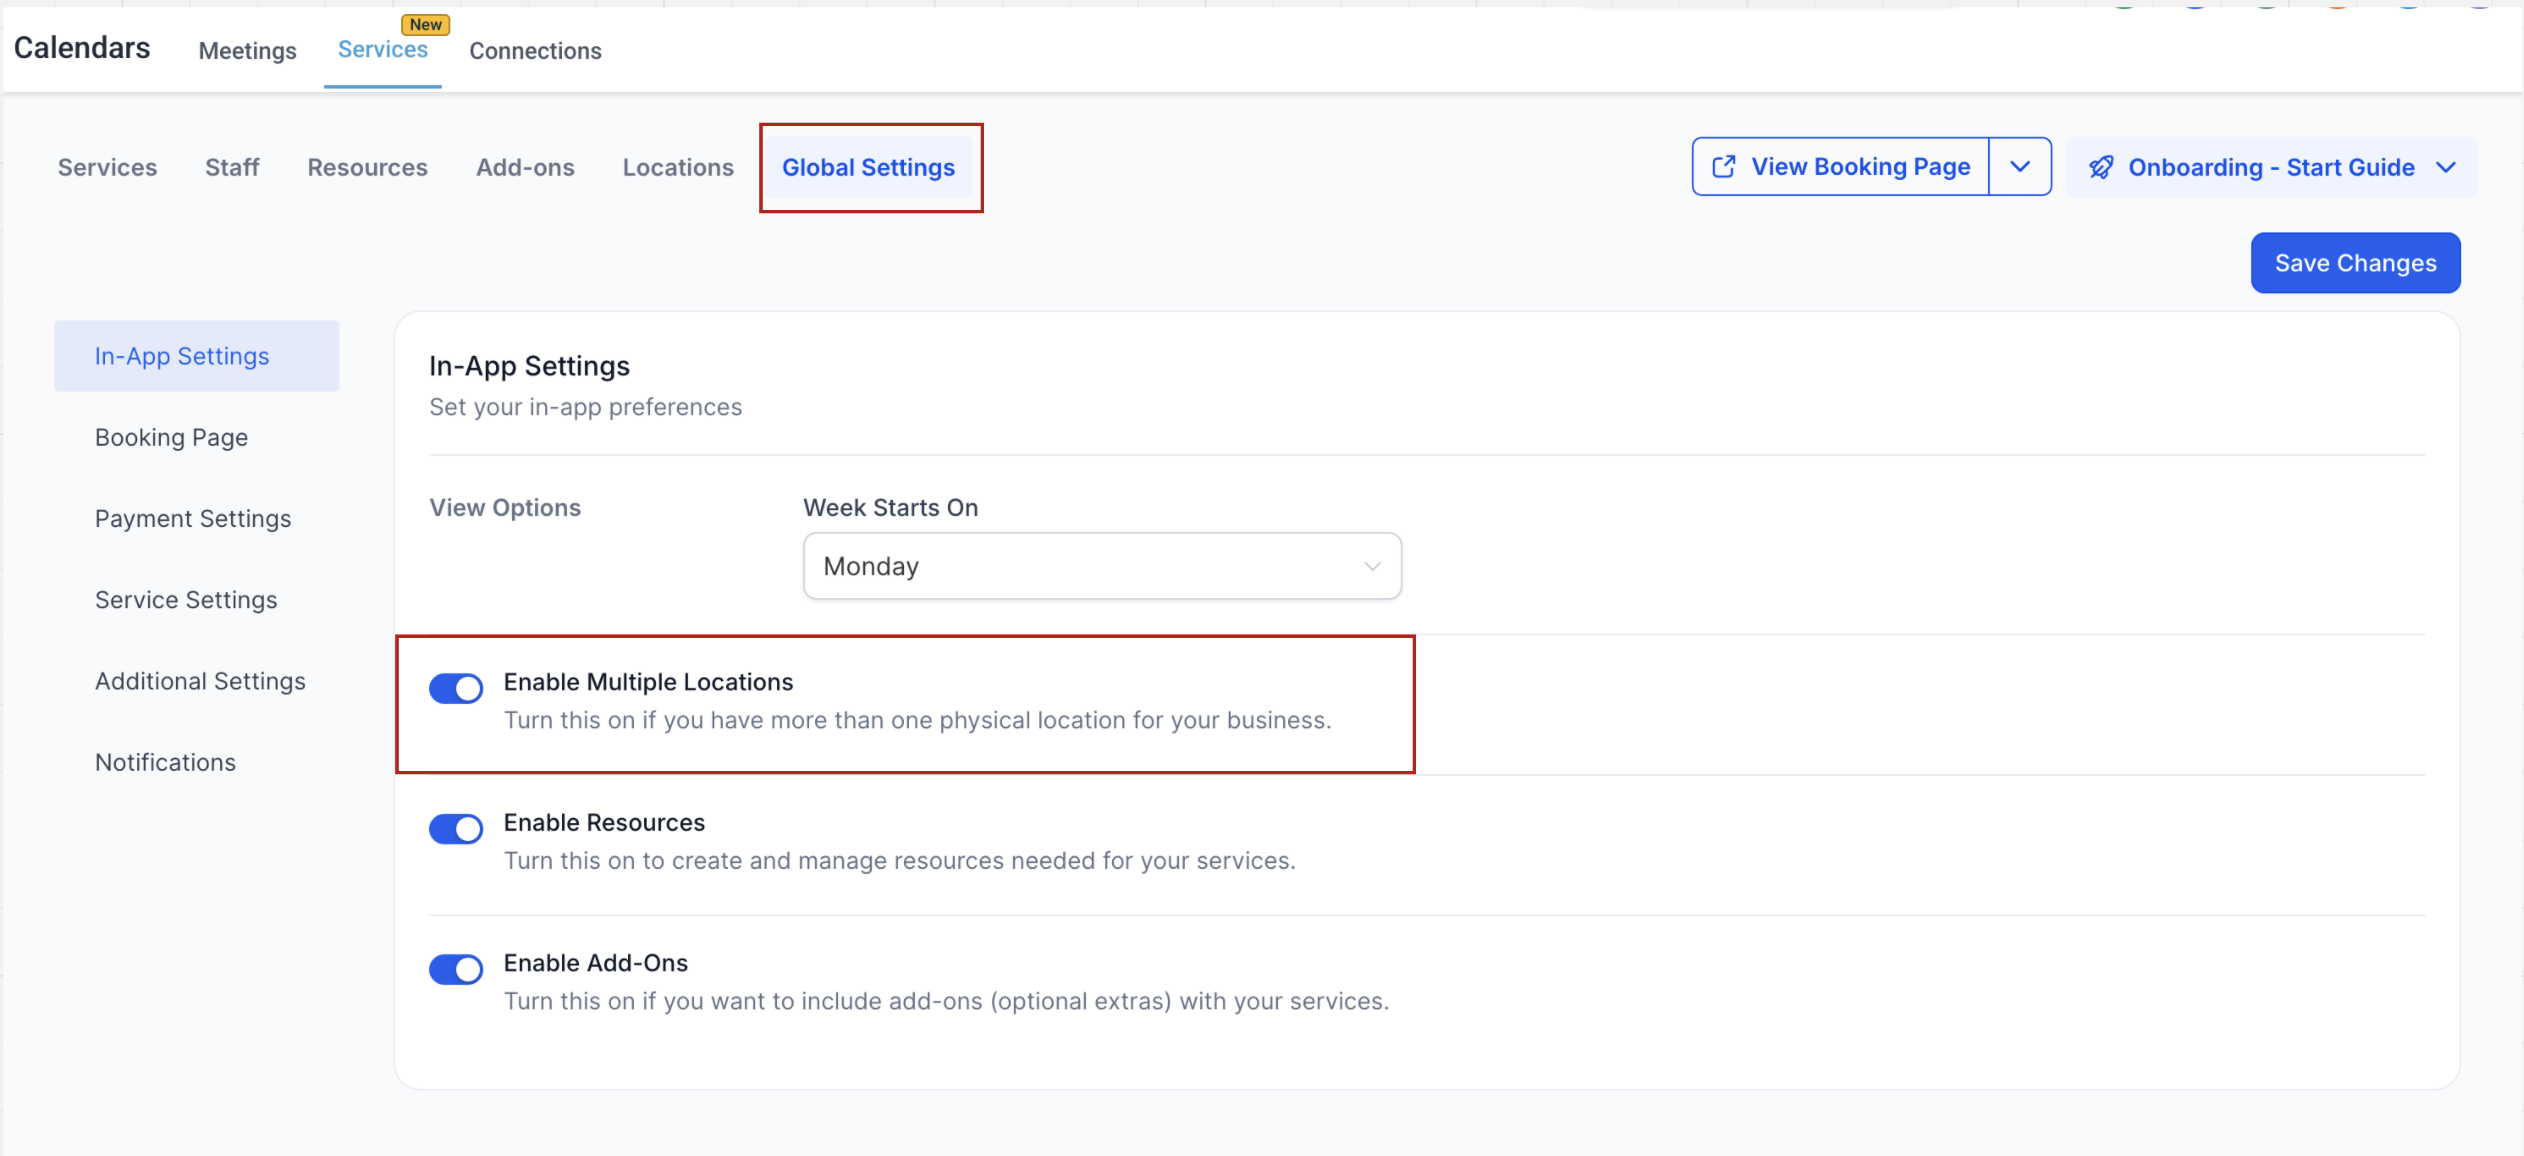Click the New badge above Services tab
Viewport: 2524px width, 1156px height.
pos(425,25)
